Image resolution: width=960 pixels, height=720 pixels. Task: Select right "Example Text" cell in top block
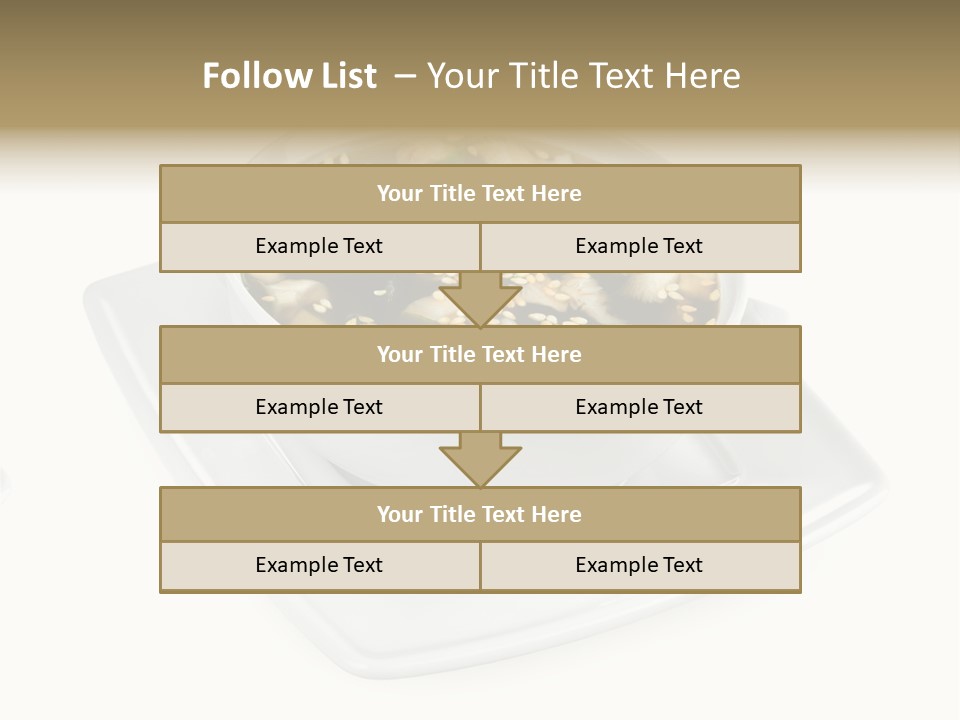click(x=639, y=246)
